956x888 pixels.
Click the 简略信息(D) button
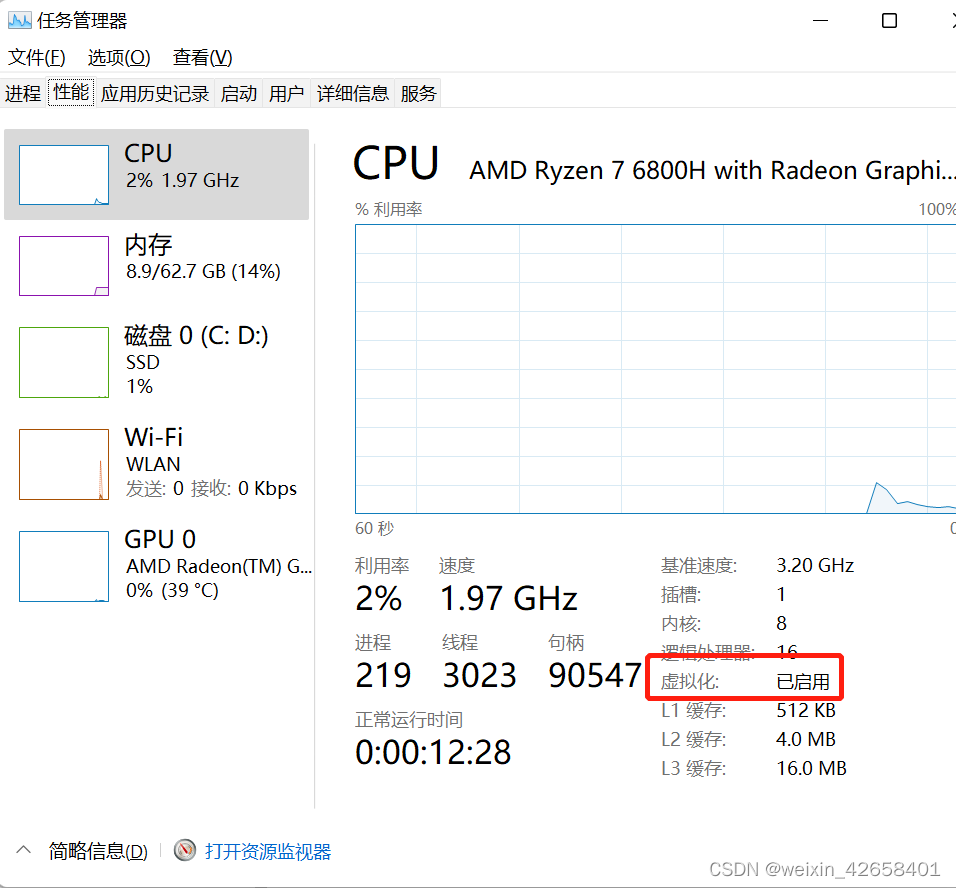[x=98, y=851]
